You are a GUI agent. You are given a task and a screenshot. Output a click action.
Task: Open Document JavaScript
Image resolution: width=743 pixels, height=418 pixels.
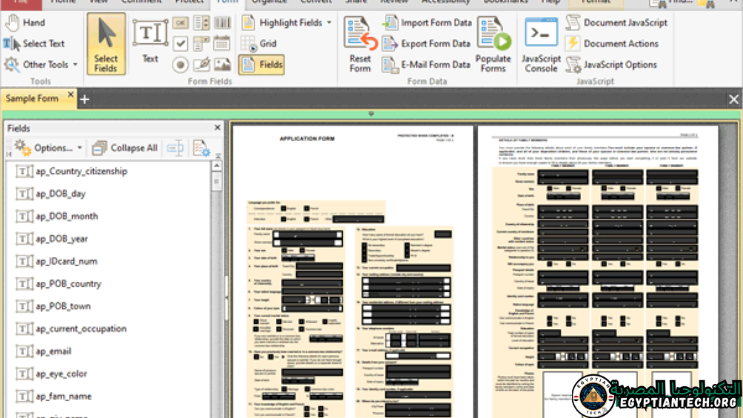tap(616, 22)
